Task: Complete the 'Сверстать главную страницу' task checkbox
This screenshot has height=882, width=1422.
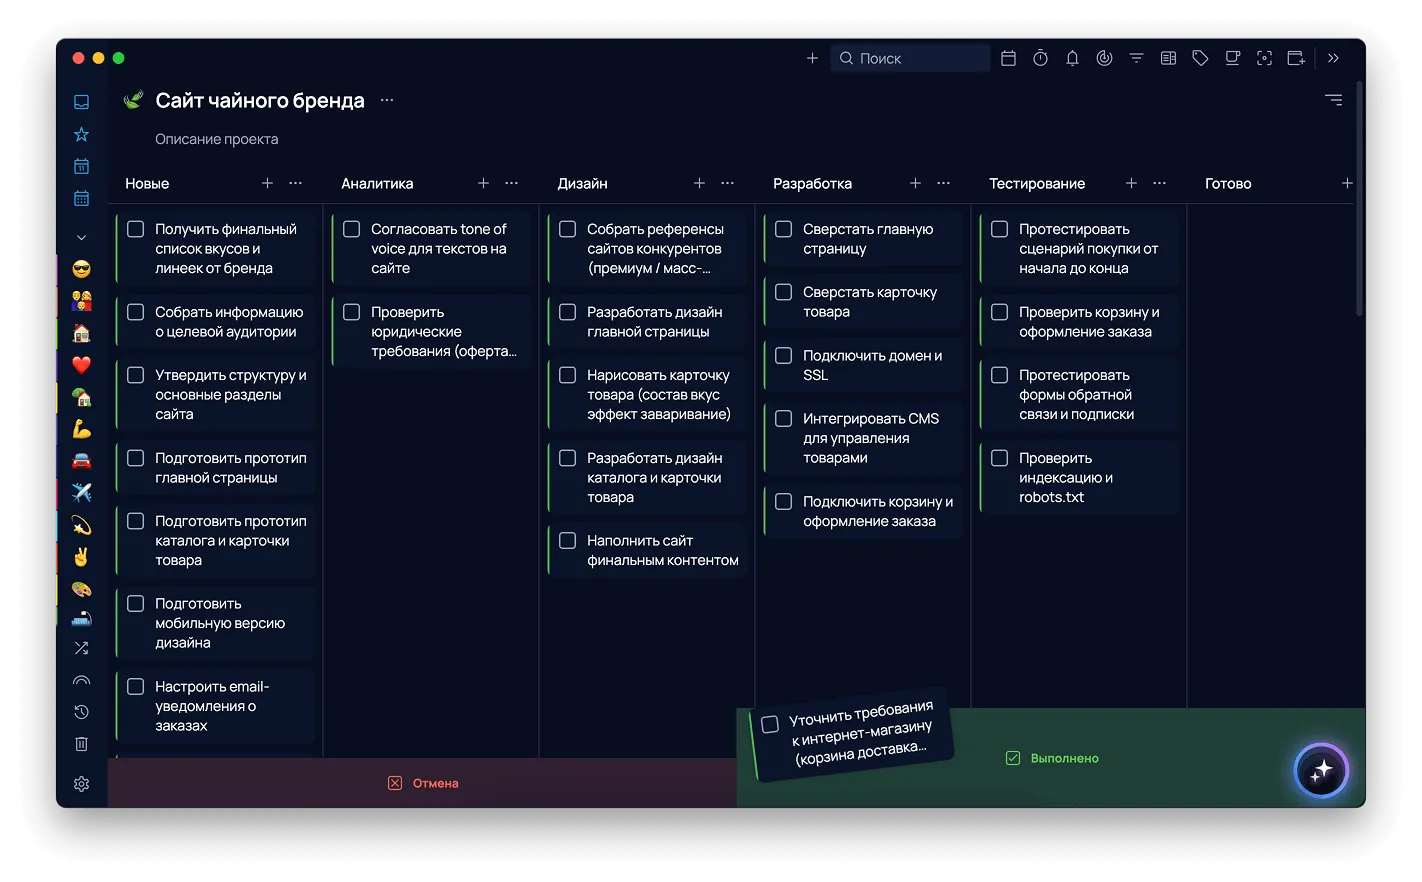Action: [x=784, y=229]
